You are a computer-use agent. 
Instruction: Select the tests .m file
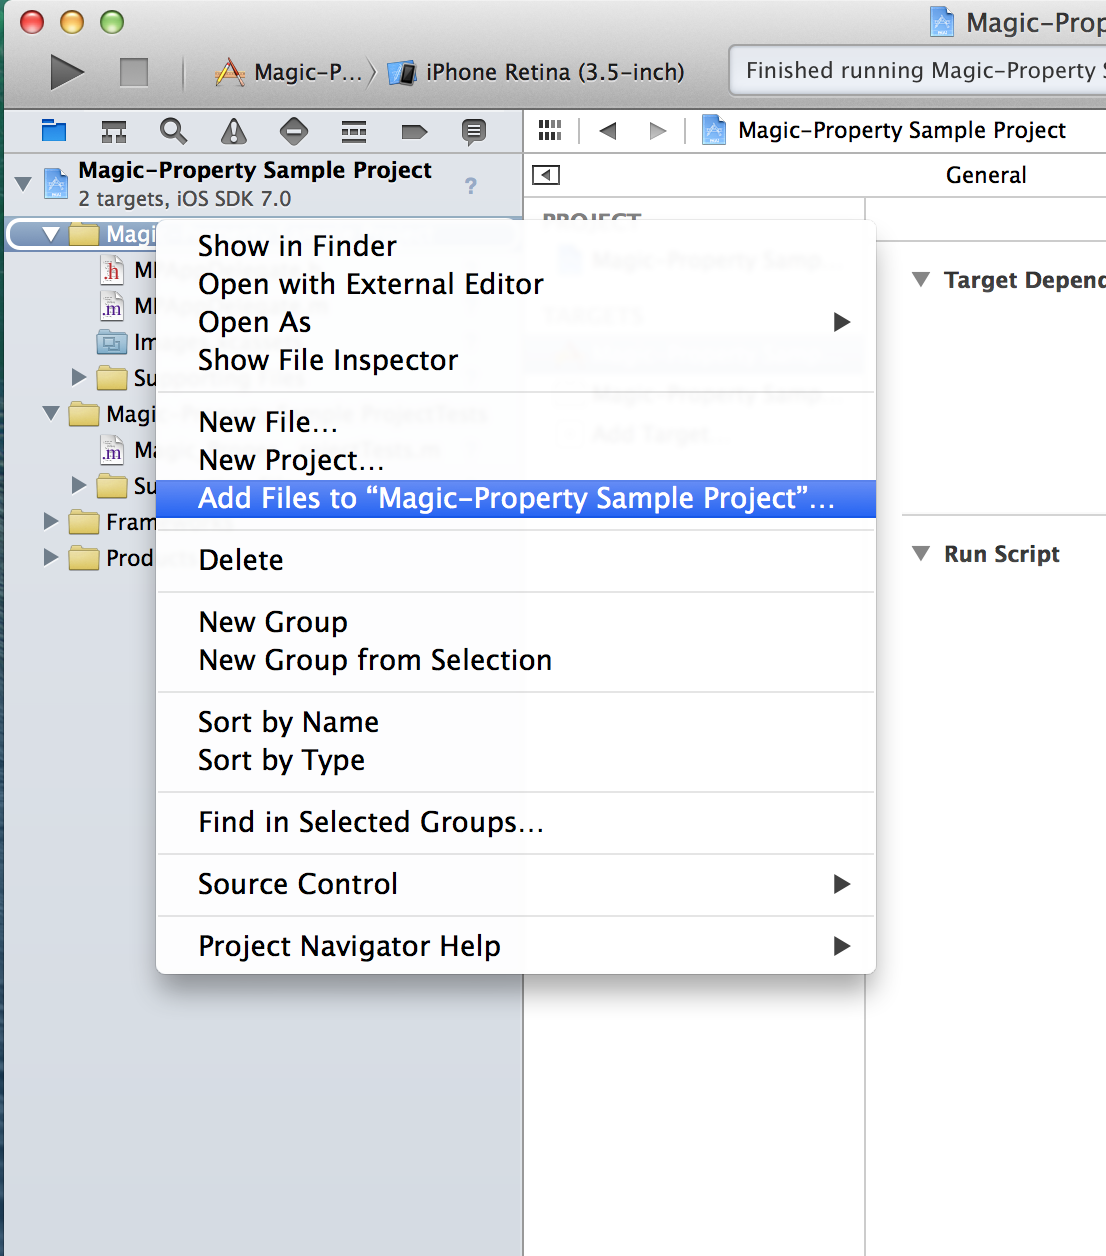pyautogui.click(x=112, y=450)
